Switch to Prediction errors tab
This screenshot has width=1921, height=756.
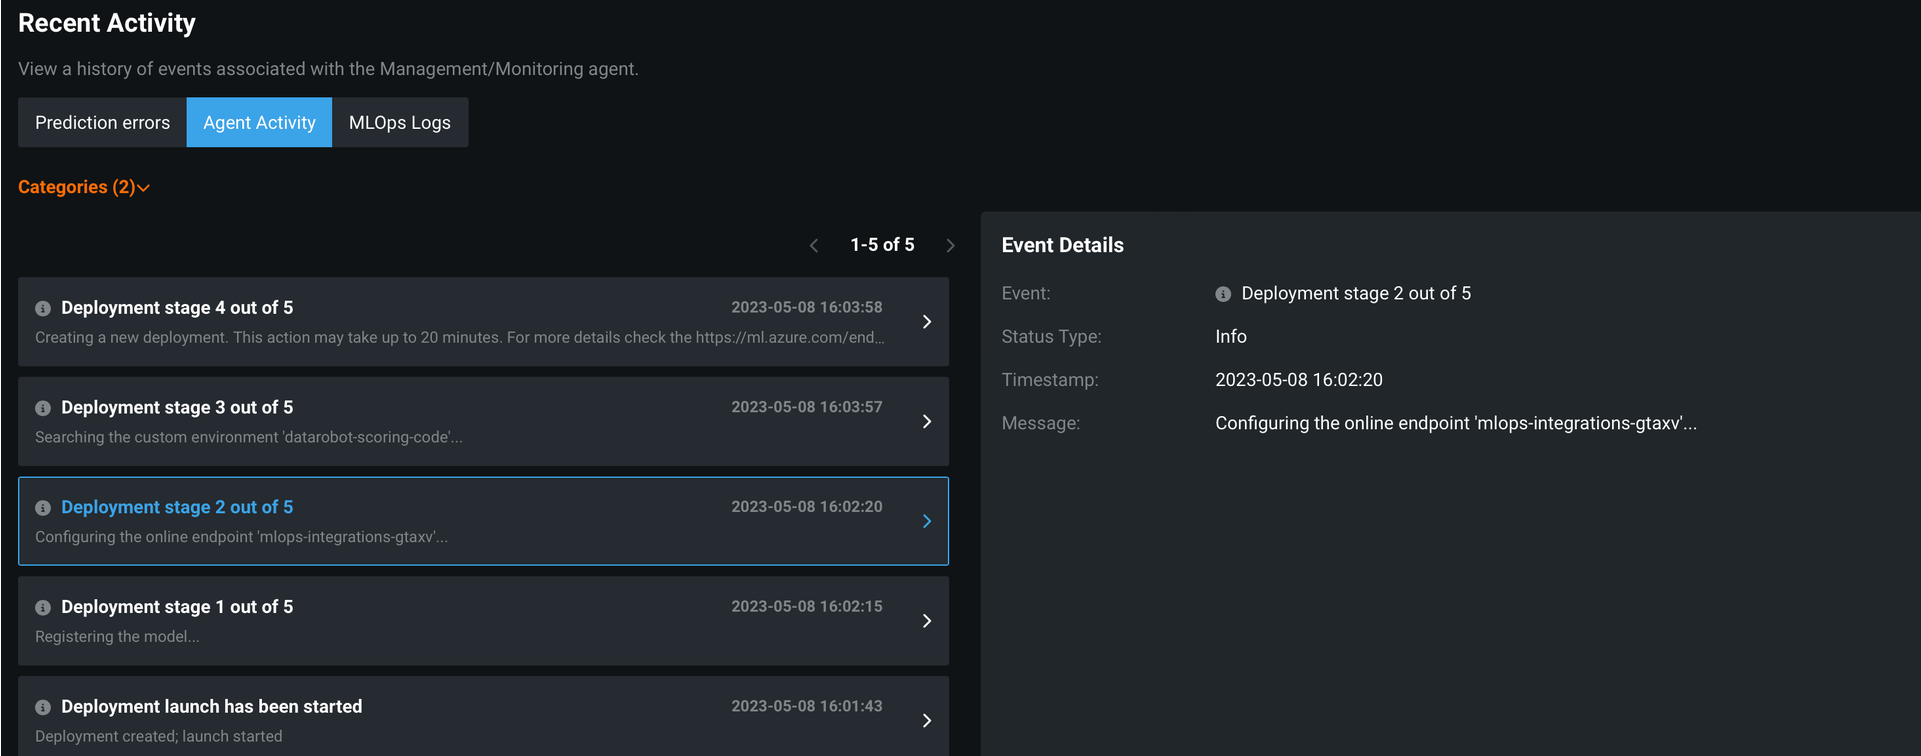click(x=102, y=123)
